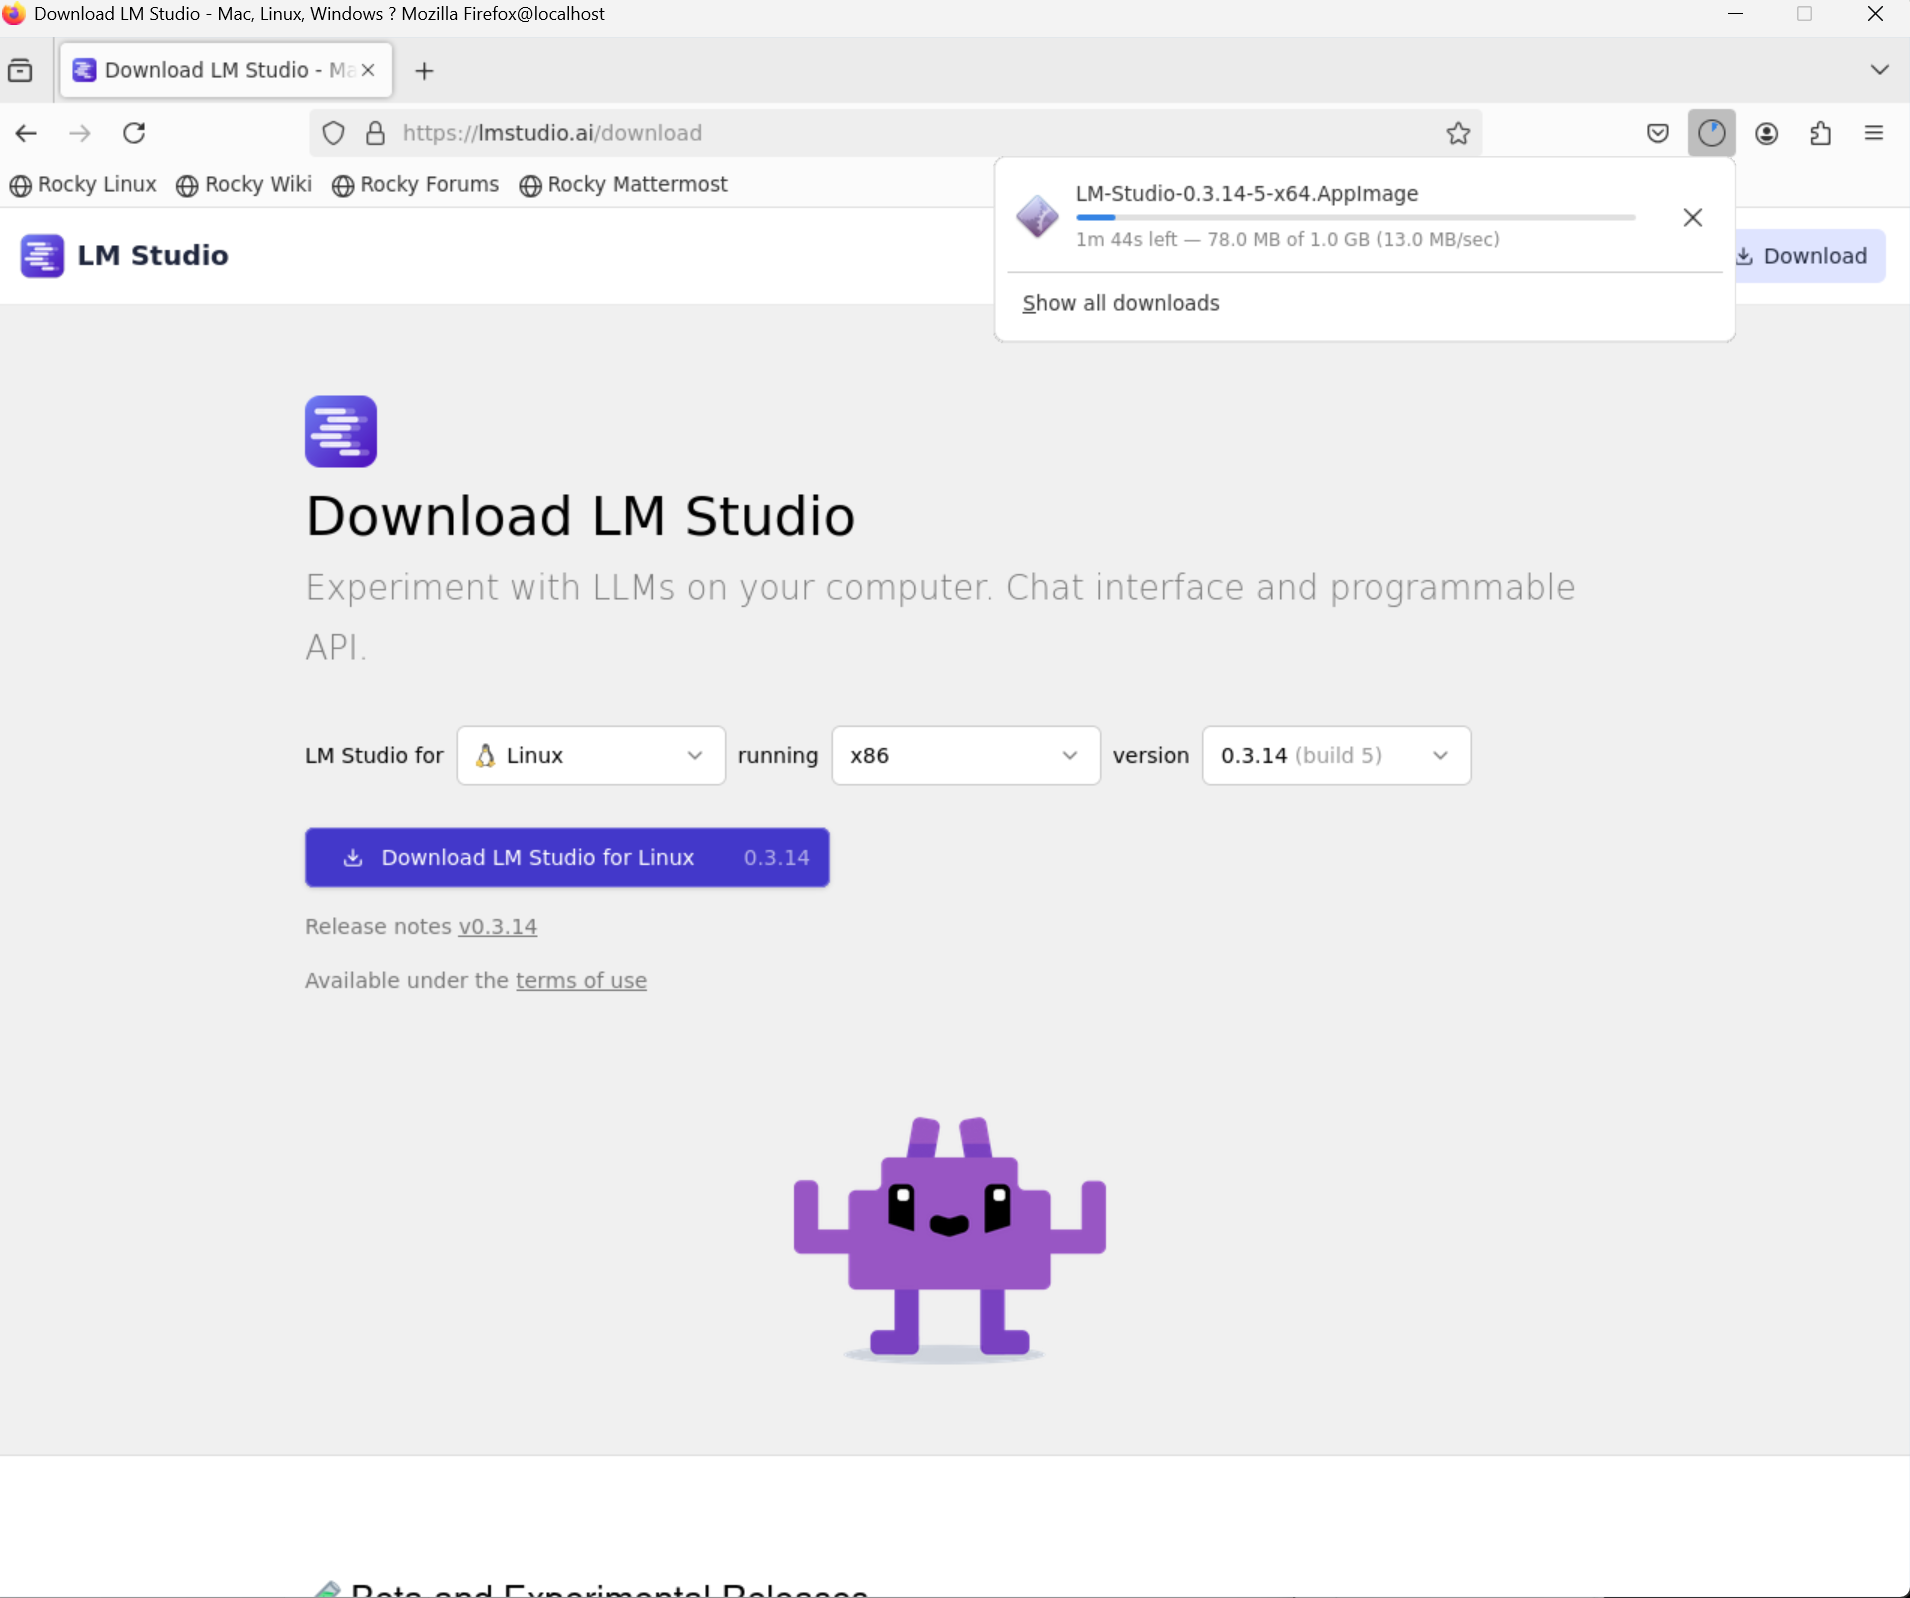The height and width of the screenshot is (1598, 1910).
Task: Go forward with the arrow icon
Action: pos(80,133)
